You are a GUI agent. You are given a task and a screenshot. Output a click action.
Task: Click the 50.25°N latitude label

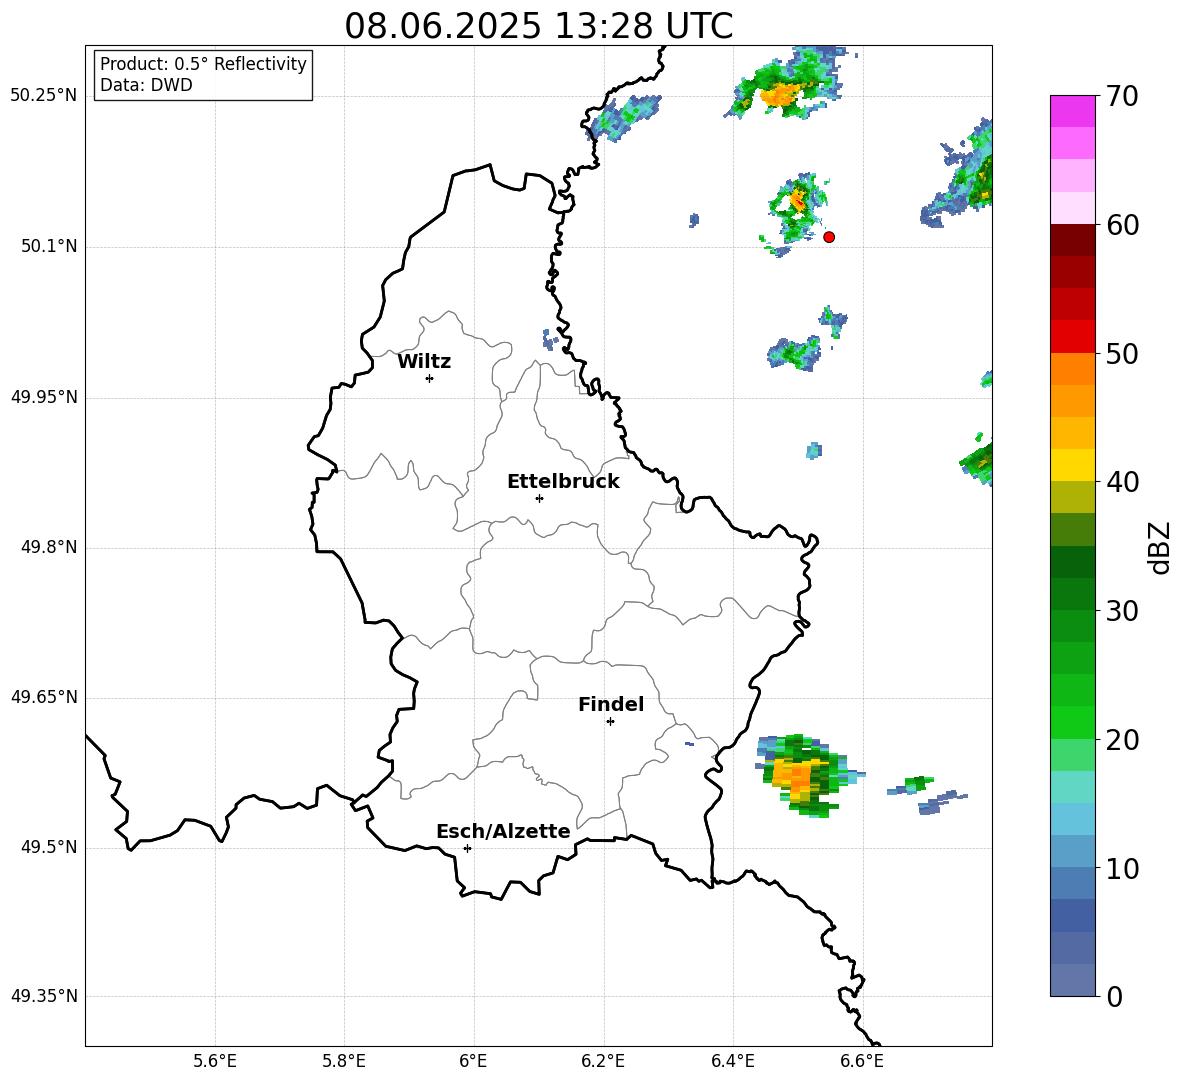44,96
